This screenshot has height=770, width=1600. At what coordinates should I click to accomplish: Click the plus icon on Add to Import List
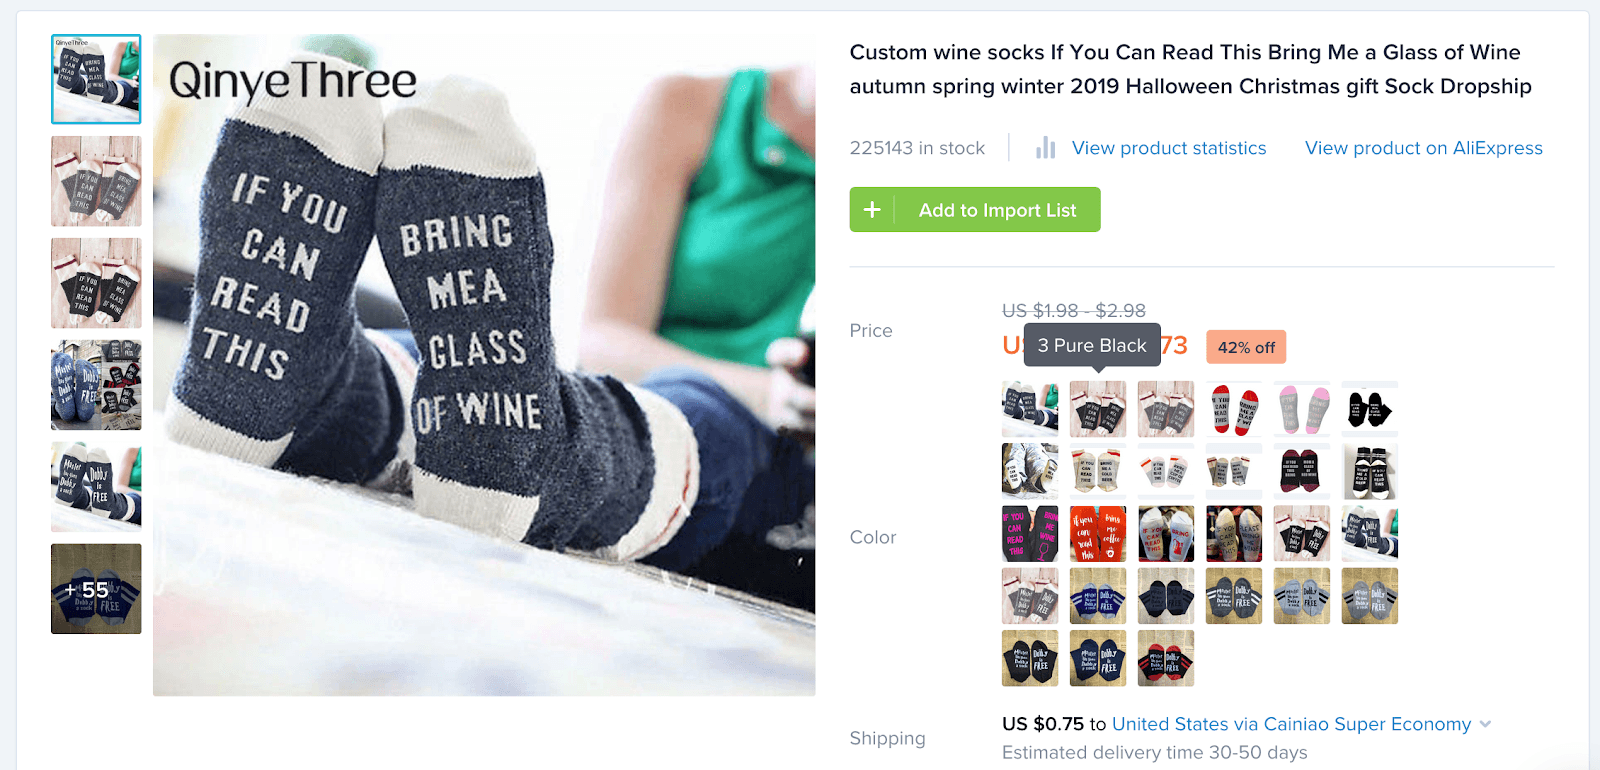pyautogui.click(x=872, y=210)
